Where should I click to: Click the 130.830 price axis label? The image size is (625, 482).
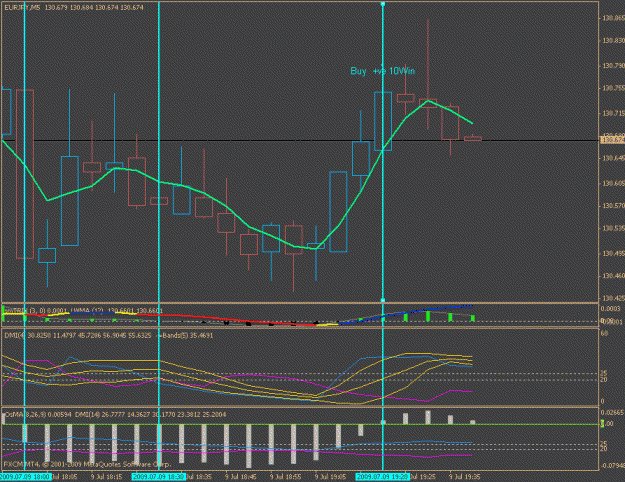point(613,41)
